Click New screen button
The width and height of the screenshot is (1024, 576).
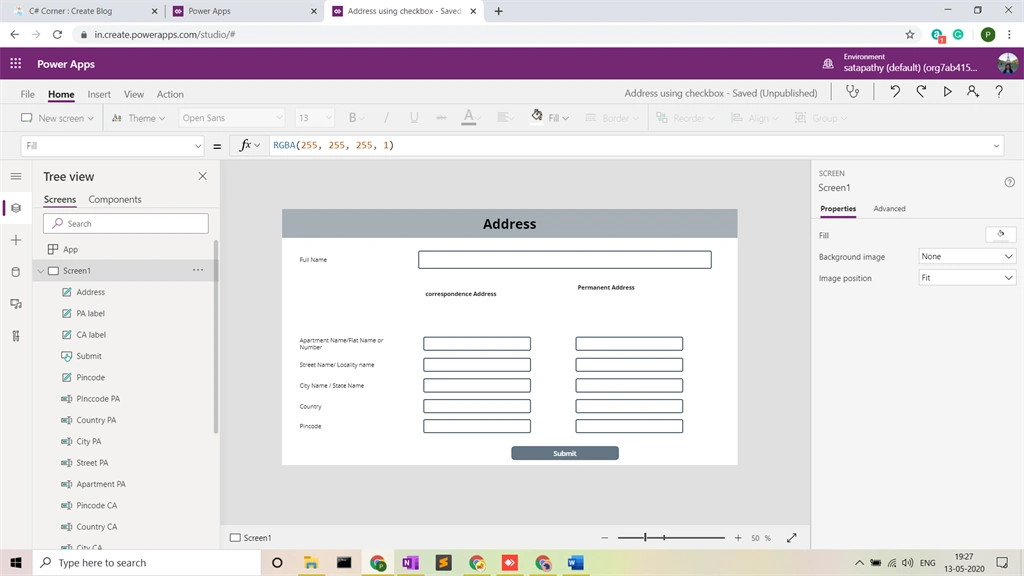tap(57, 118)
